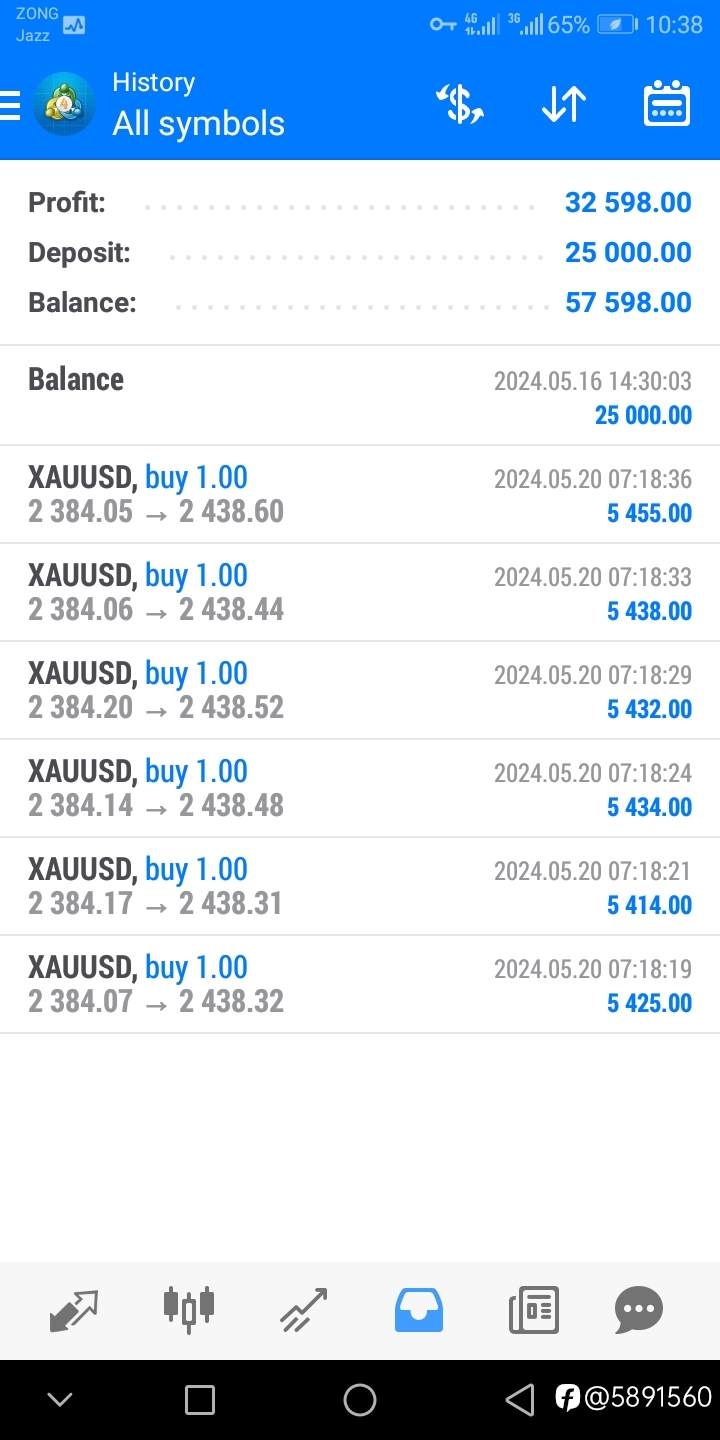Select the Balance 25 000.00 deposit entry
This screenshot has width=720, height=1440.
pyautogui.click(x=360, y=396)
